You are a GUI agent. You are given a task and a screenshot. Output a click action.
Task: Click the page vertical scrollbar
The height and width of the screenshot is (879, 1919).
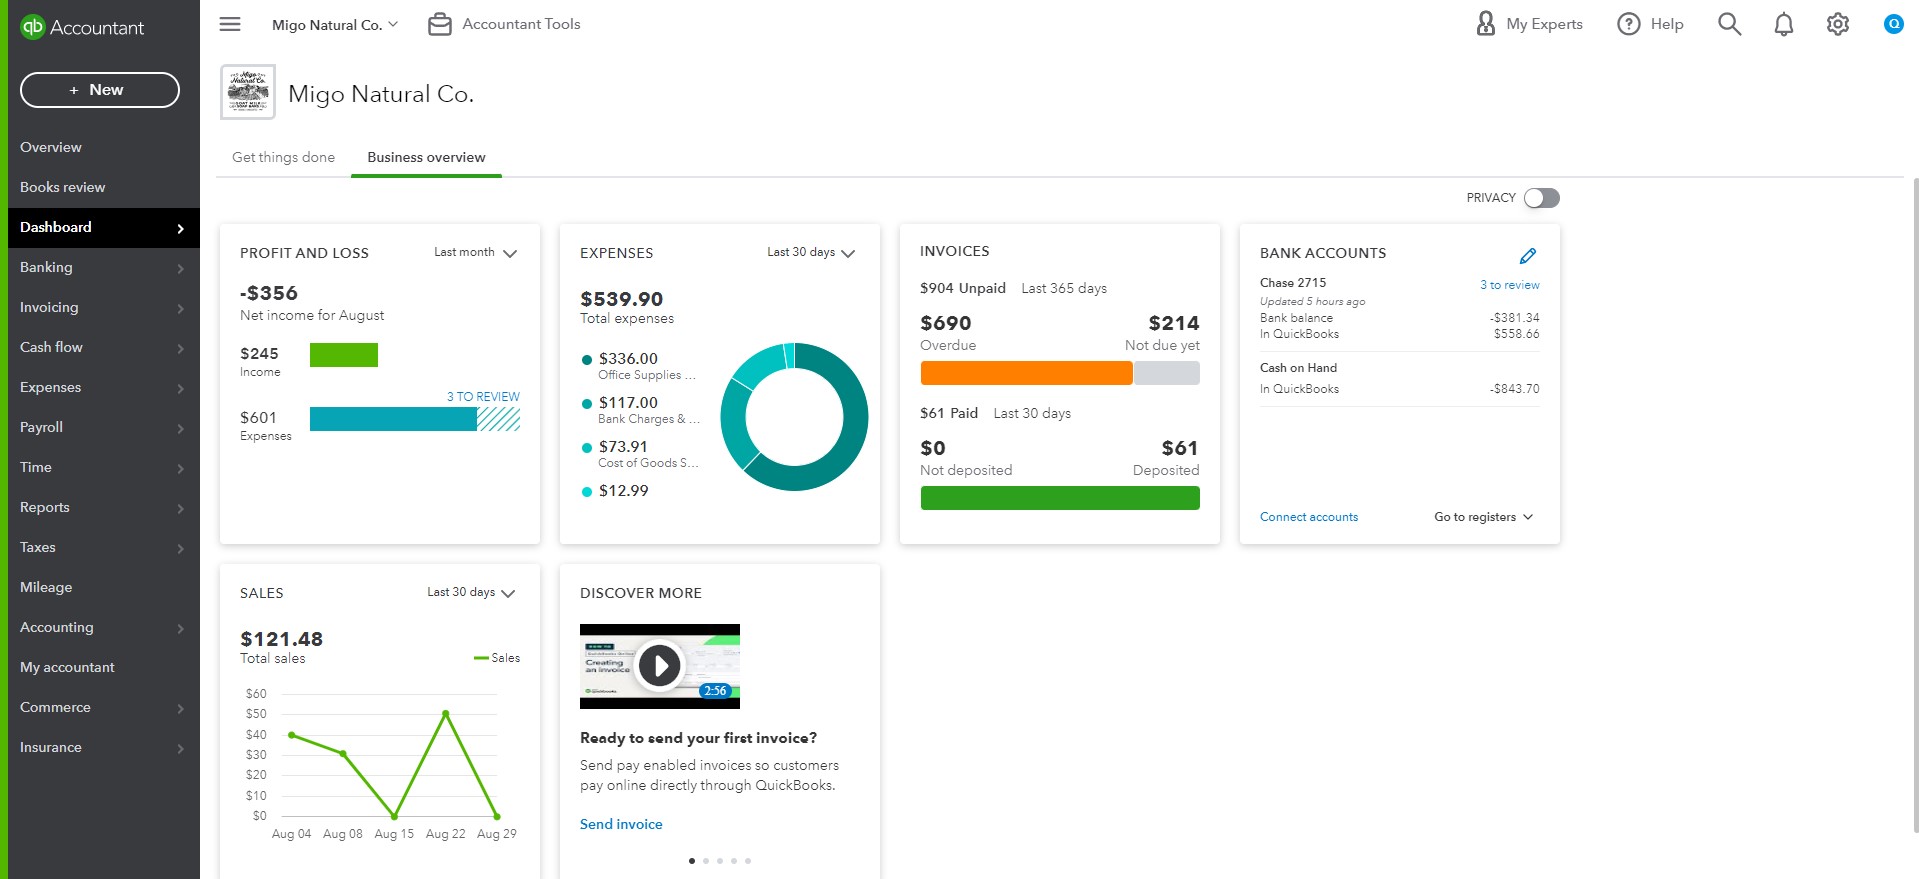pos(1915,505)
